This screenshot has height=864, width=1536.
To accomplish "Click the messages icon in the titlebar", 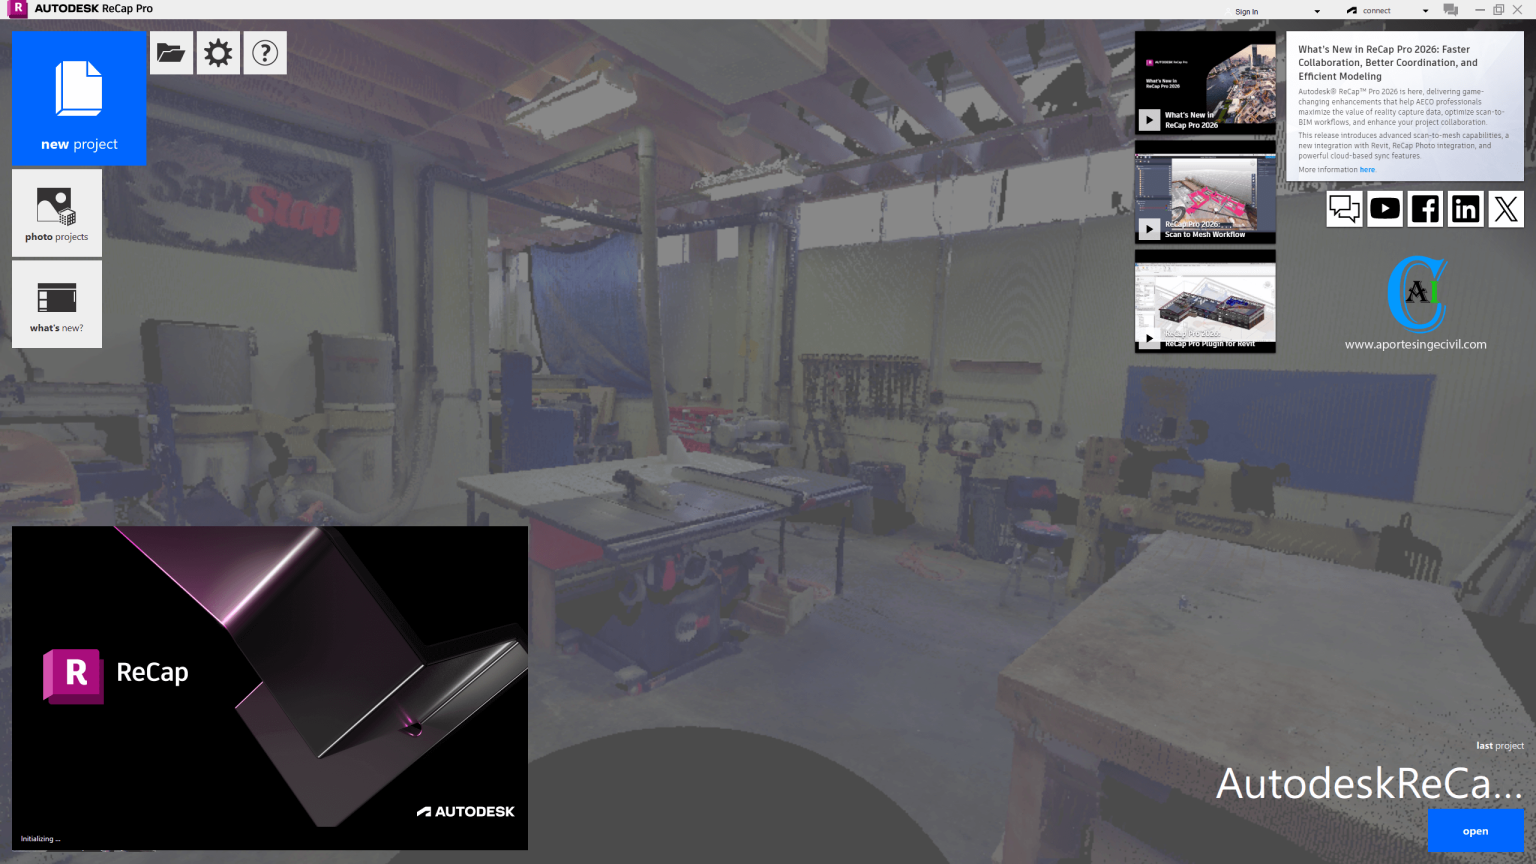I will tap(1450, 9).
